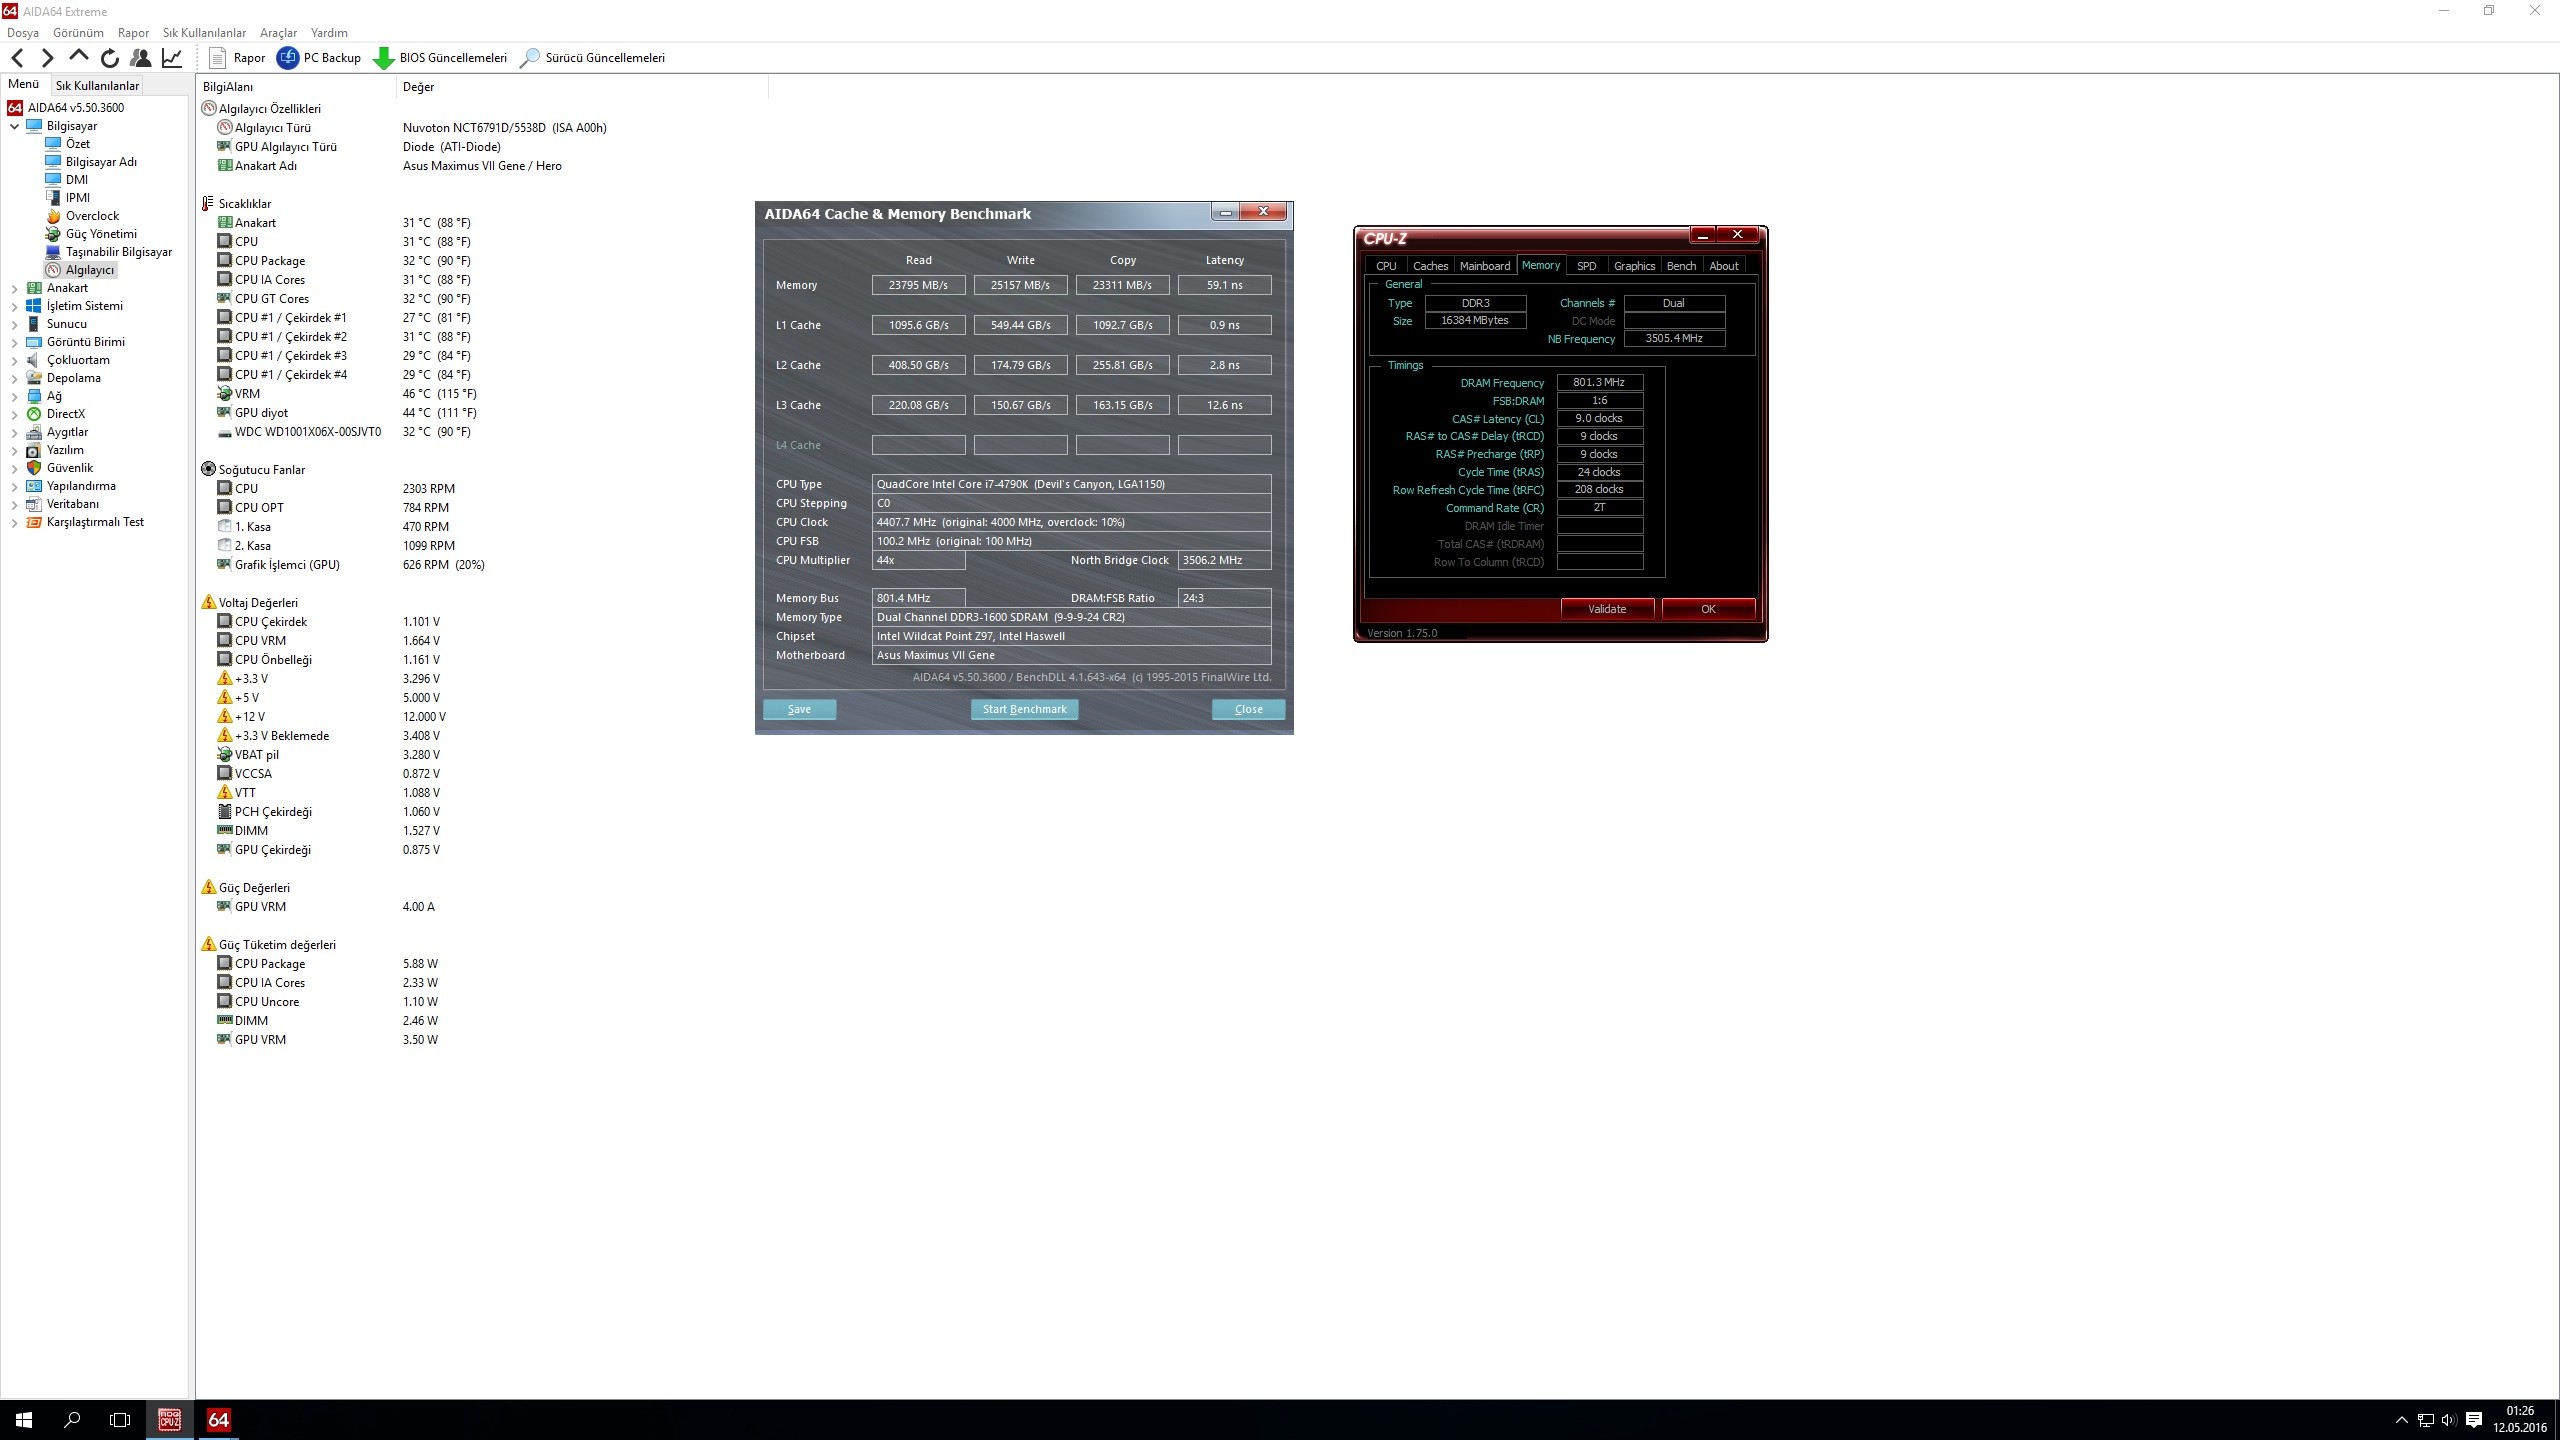Expand the Güvenlik tree node

click(15, 468)
